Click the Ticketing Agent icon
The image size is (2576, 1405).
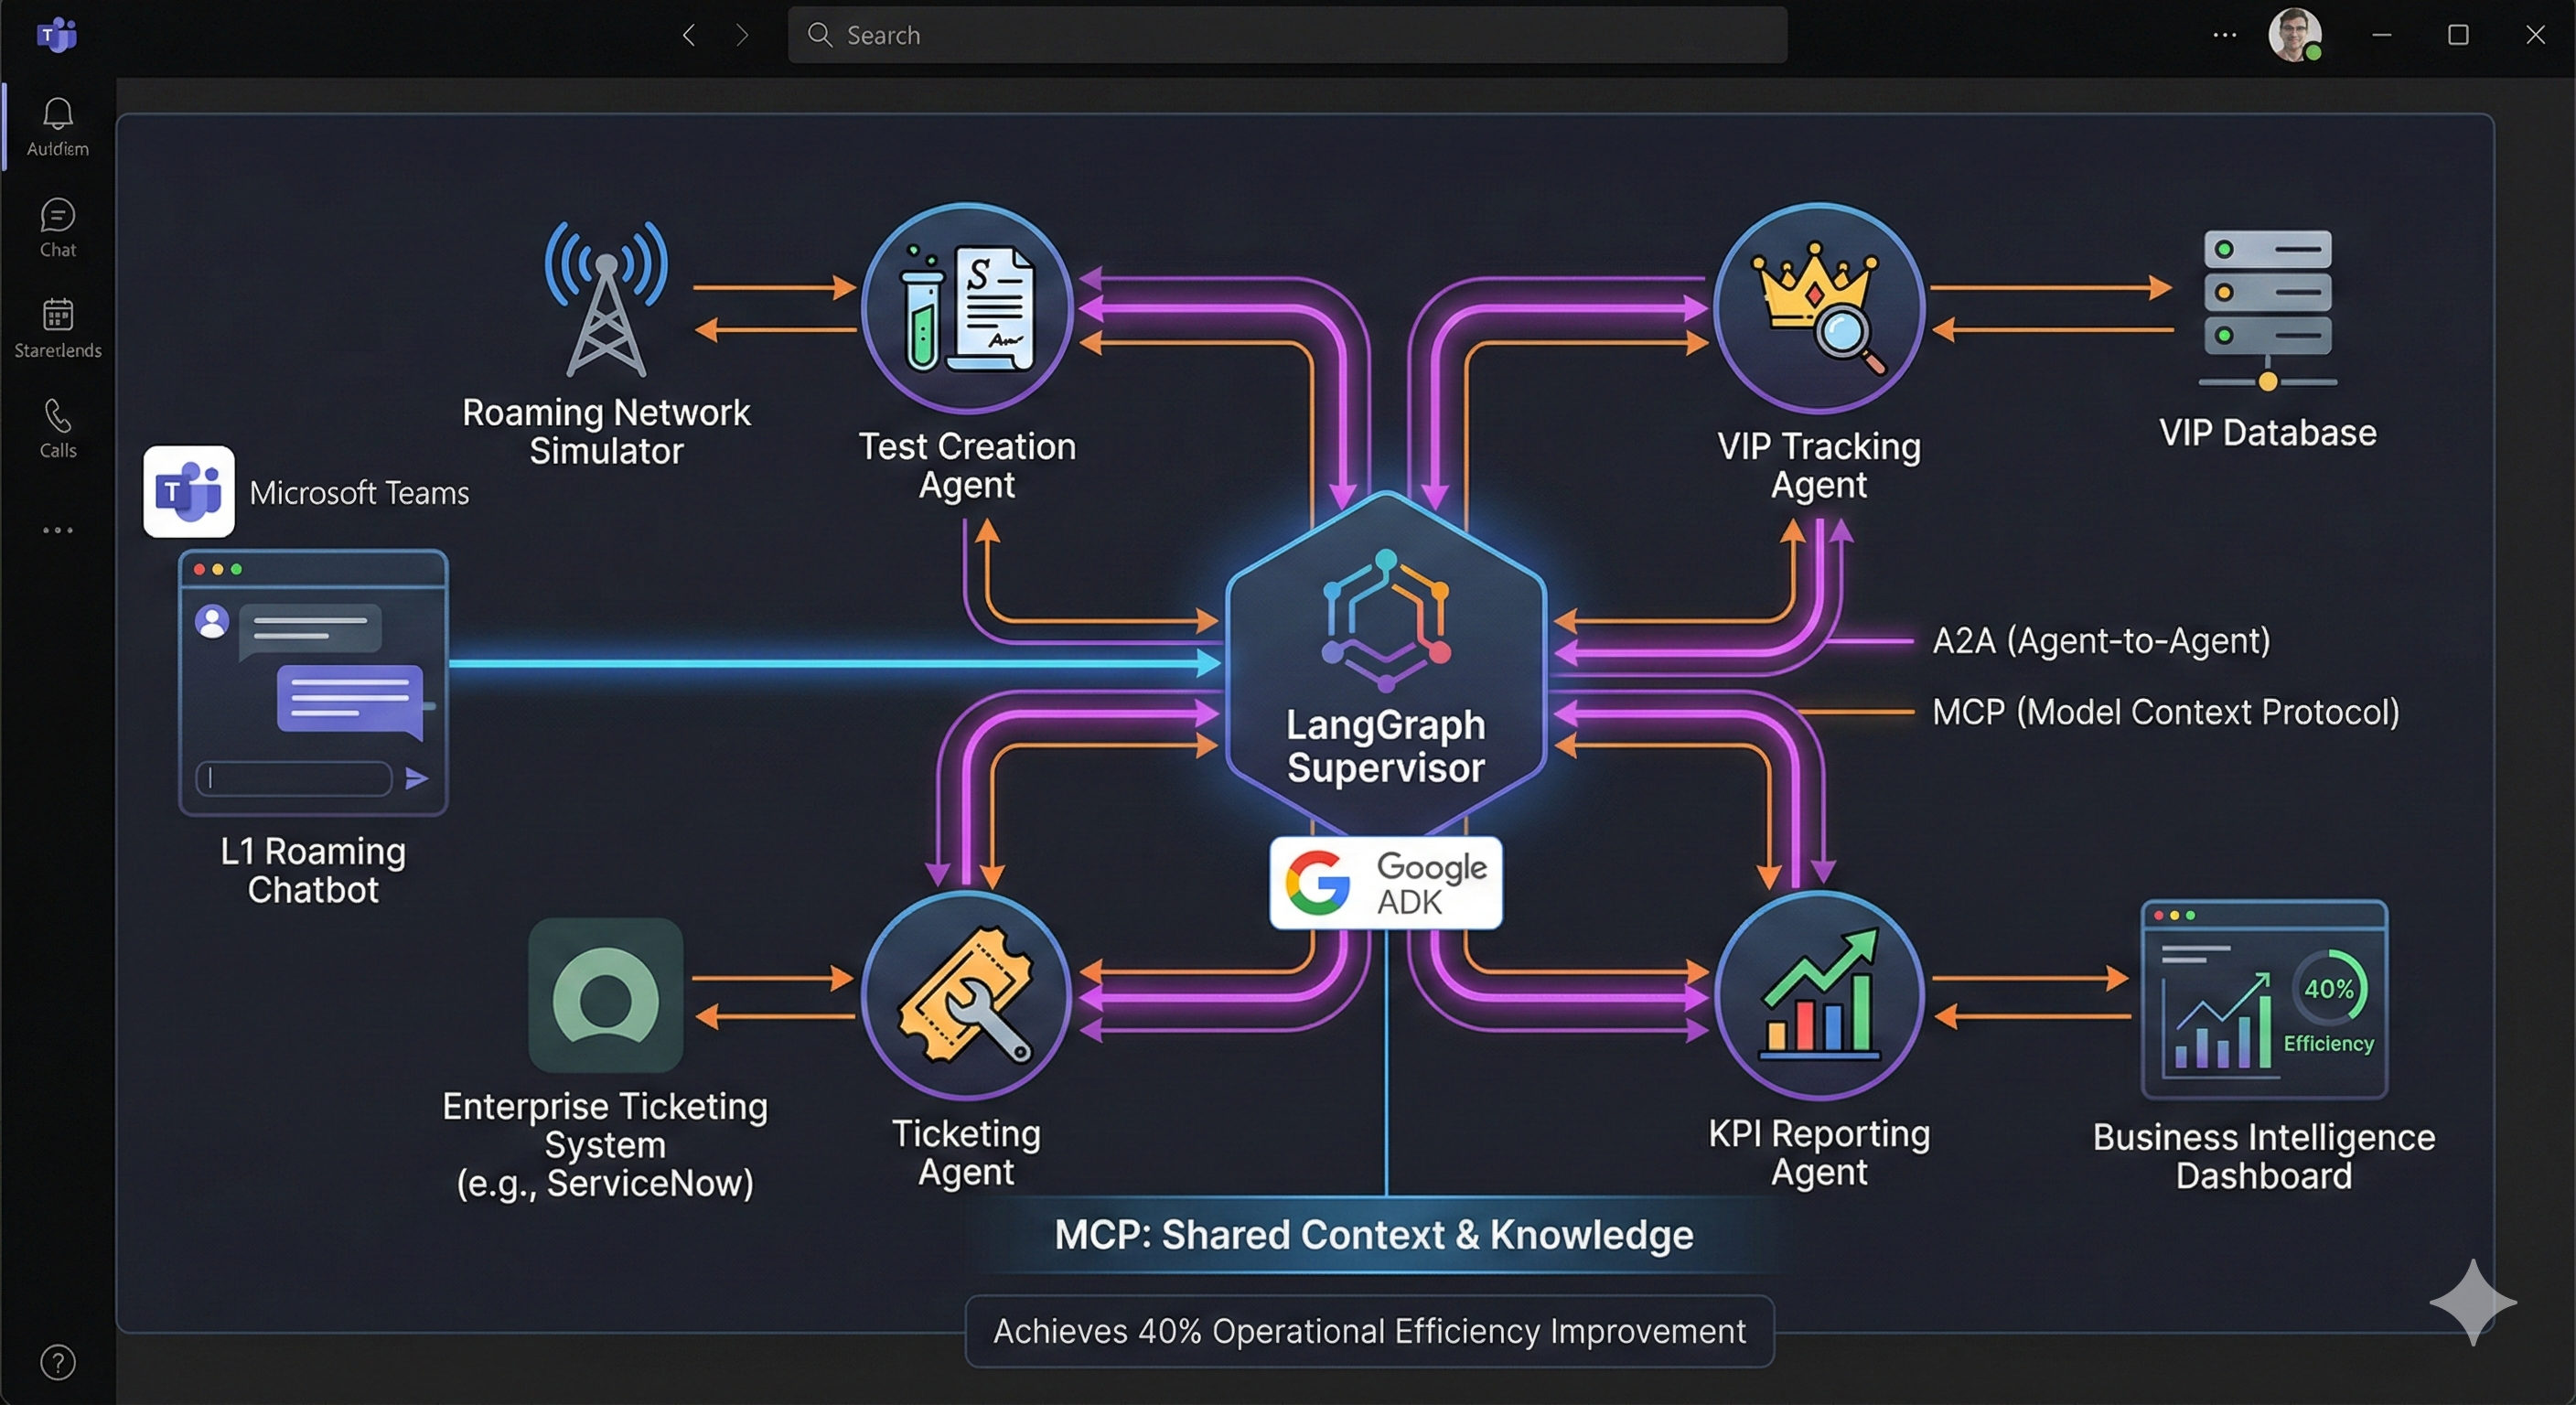tap(966, 996)
